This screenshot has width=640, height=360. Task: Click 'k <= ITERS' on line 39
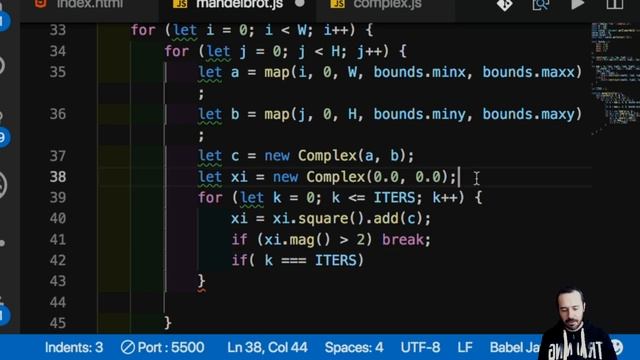[373, 198]
